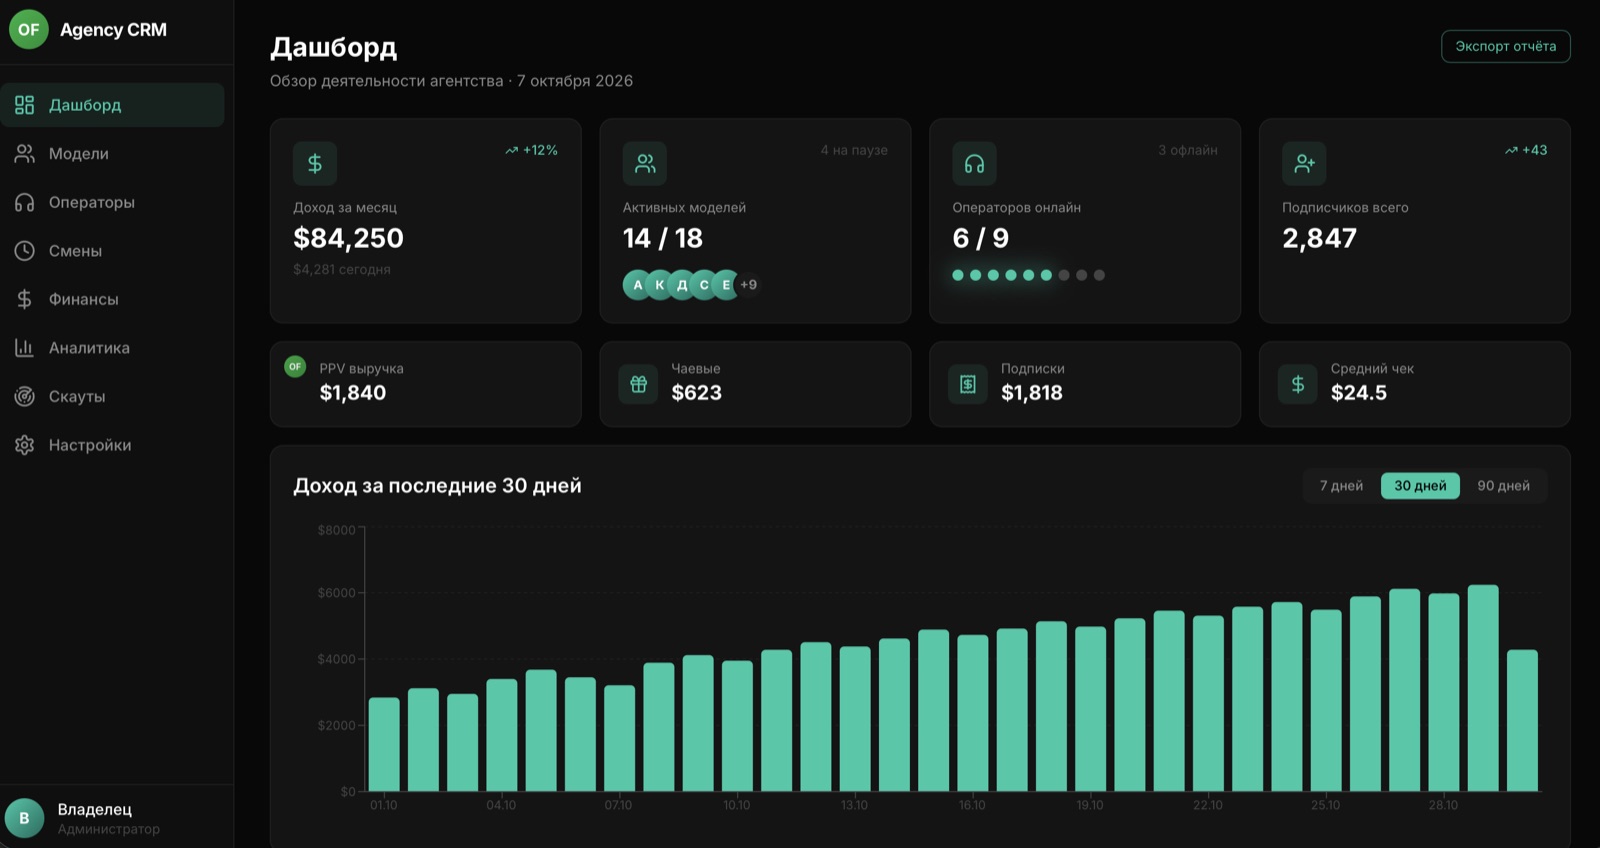Click the Скауты target icon
Viewport: 1600px width, 848px height.
point(24,396)
